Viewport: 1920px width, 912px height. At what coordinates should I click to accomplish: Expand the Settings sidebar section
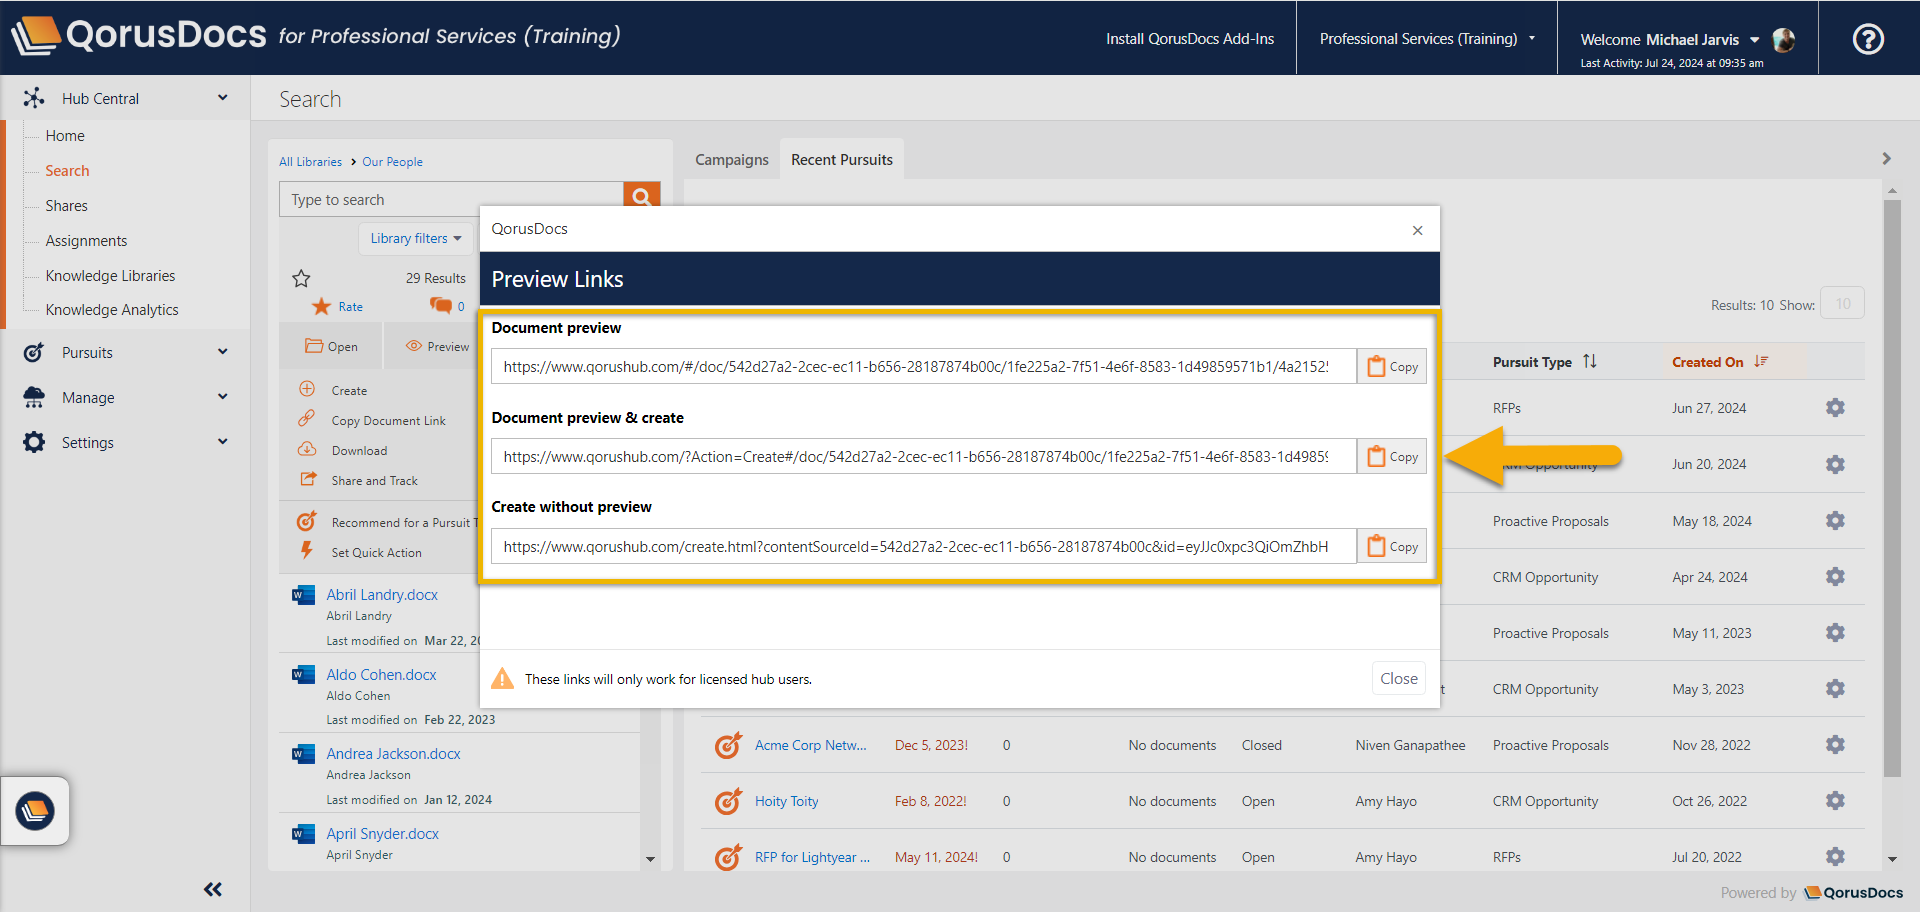126,442
